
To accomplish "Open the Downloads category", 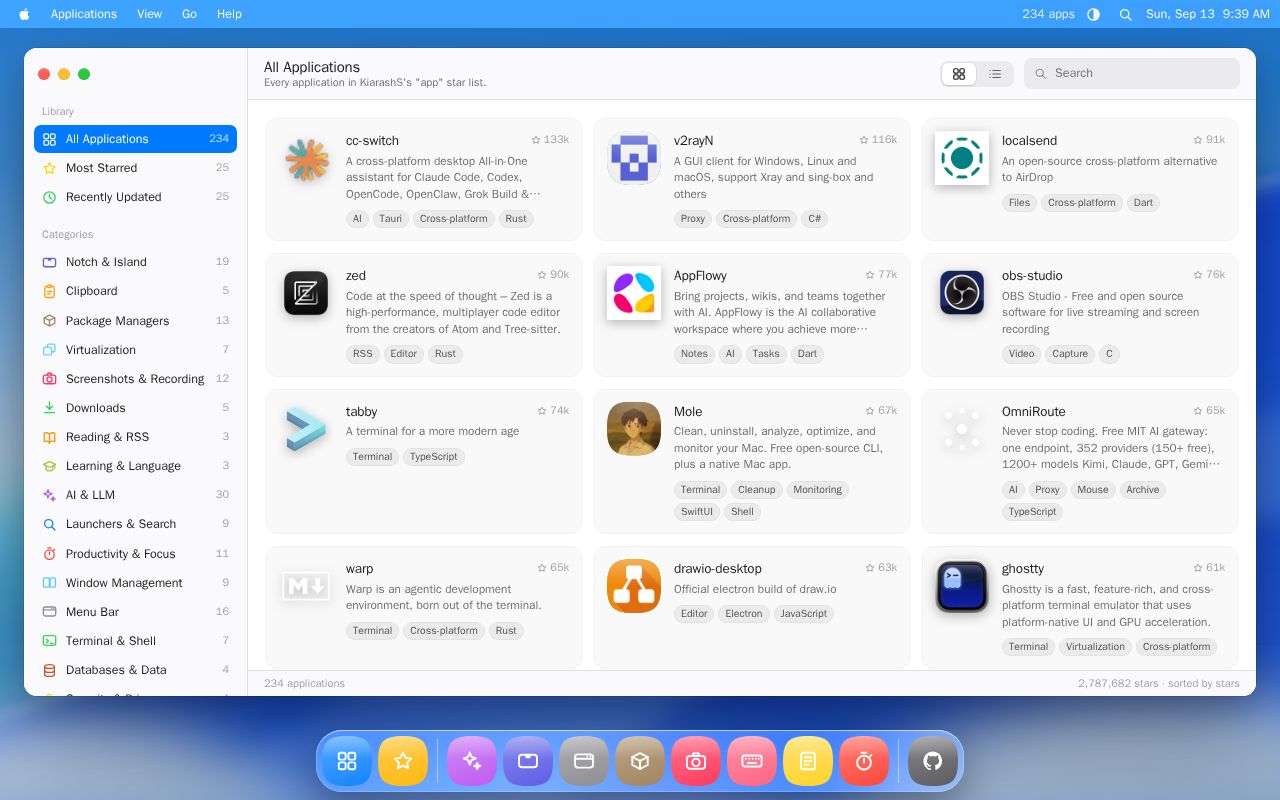I will coord(135,408).
